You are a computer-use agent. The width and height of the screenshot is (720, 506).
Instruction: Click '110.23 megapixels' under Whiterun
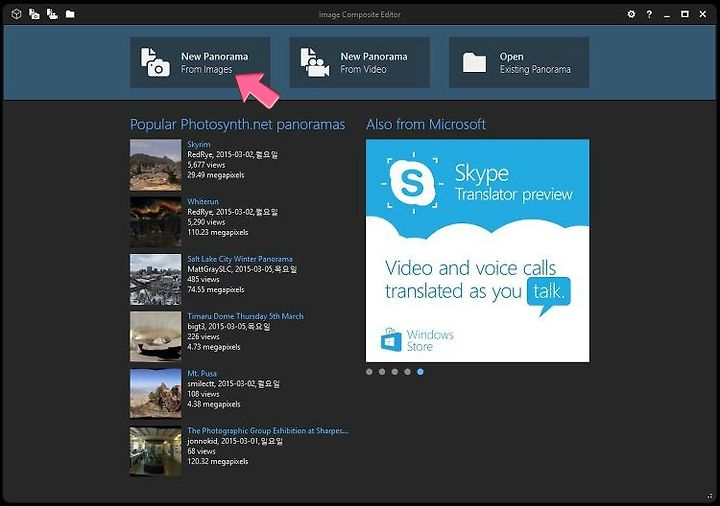pyautogui.click(x=218, y=232)
